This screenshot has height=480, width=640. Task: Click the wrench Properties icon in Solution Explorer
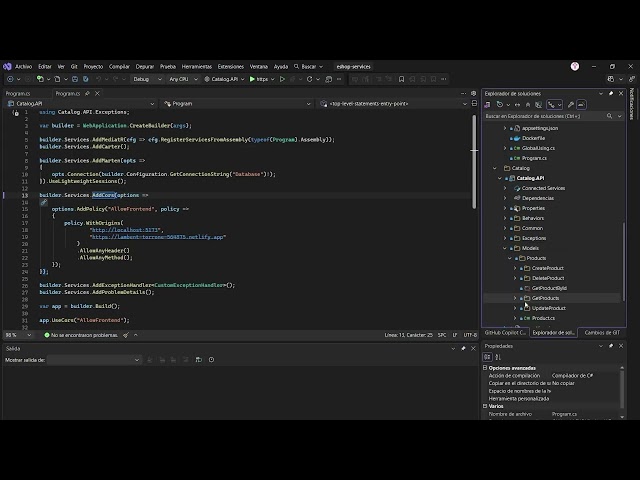click(x=571, y=105)
